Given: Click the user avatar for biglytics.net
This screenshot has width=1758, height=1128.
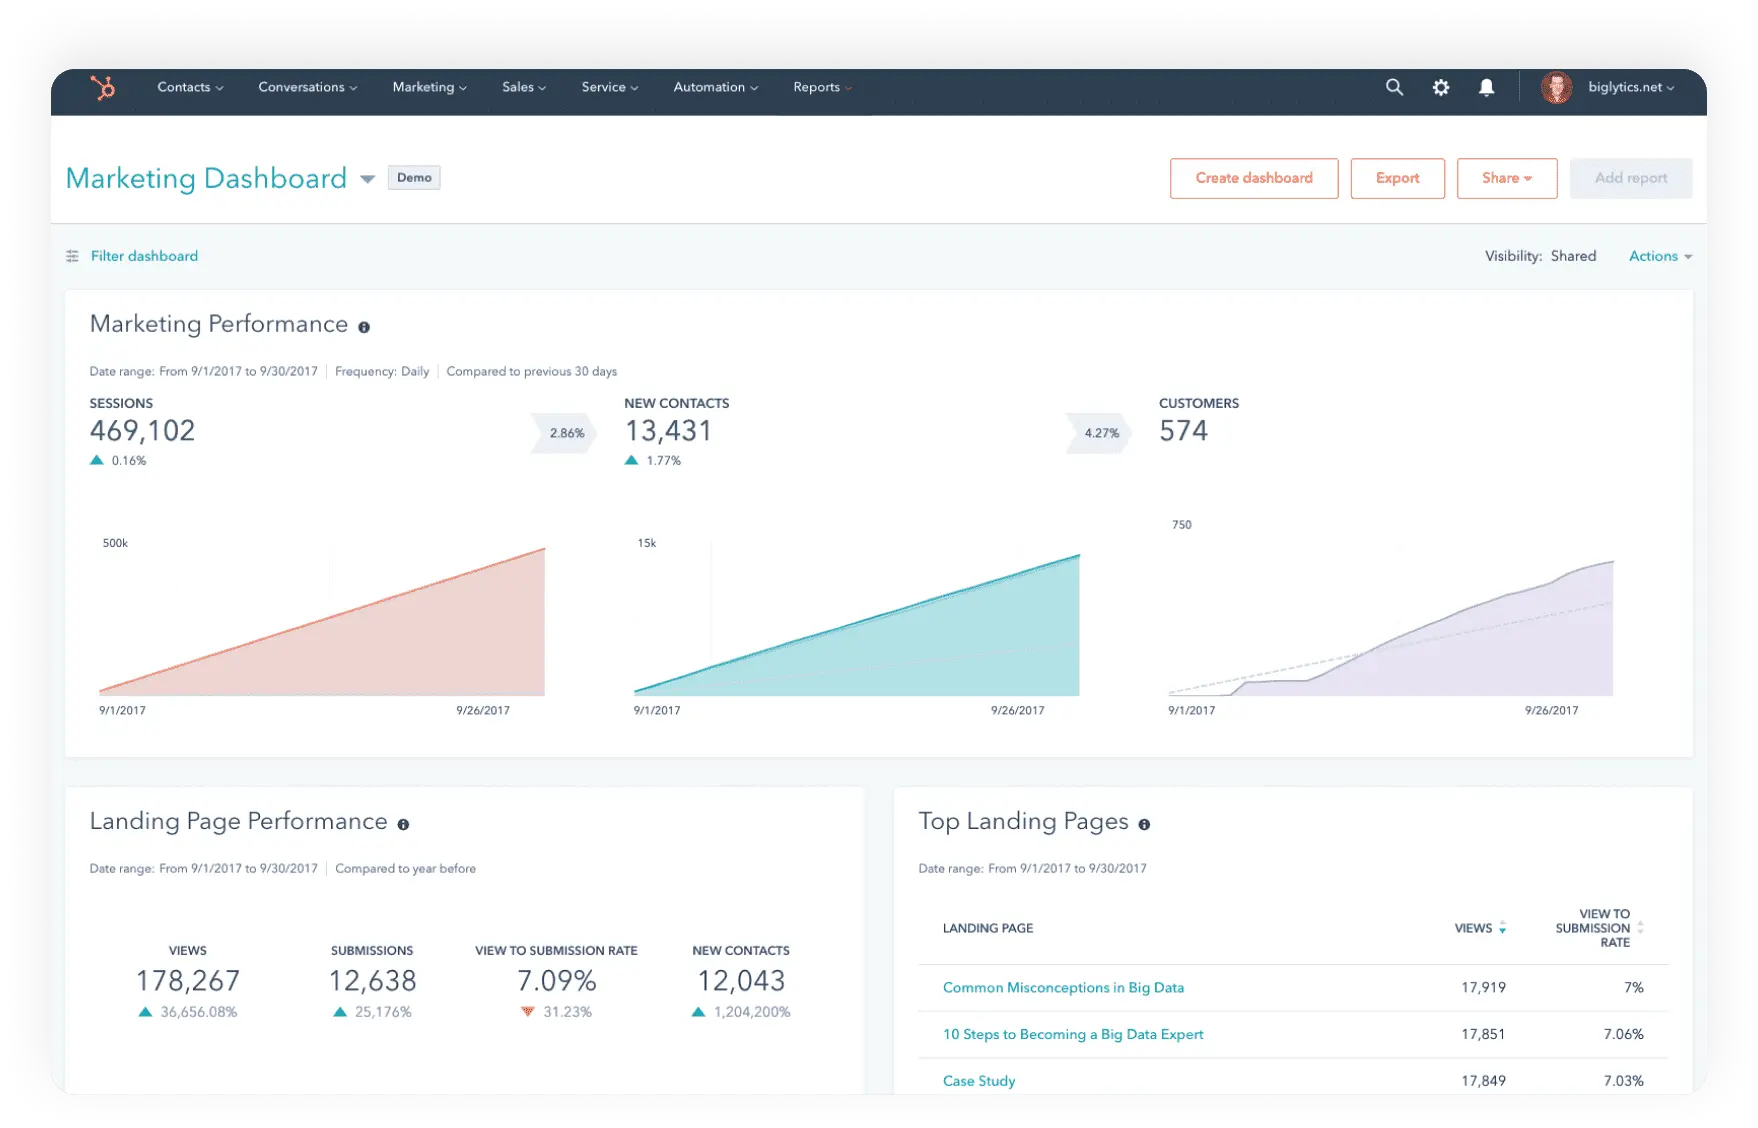Looking at the screenshot, I should 1557,88.
